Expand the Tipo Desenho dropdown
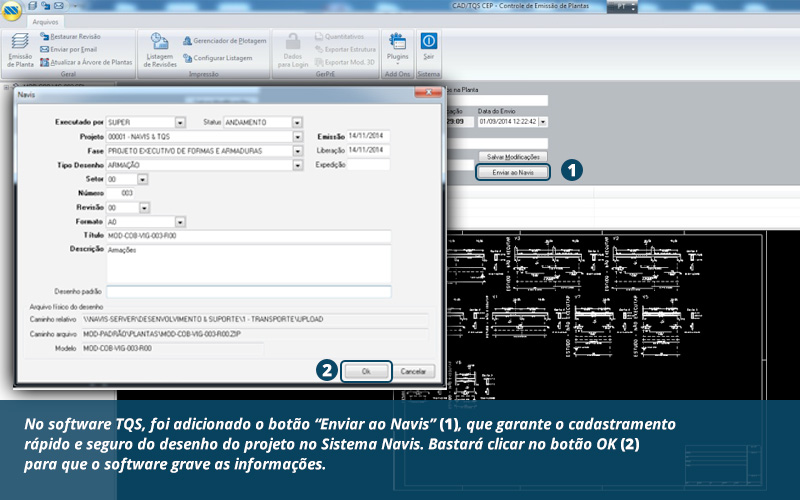800x500 pixels. tap(297, 165)
